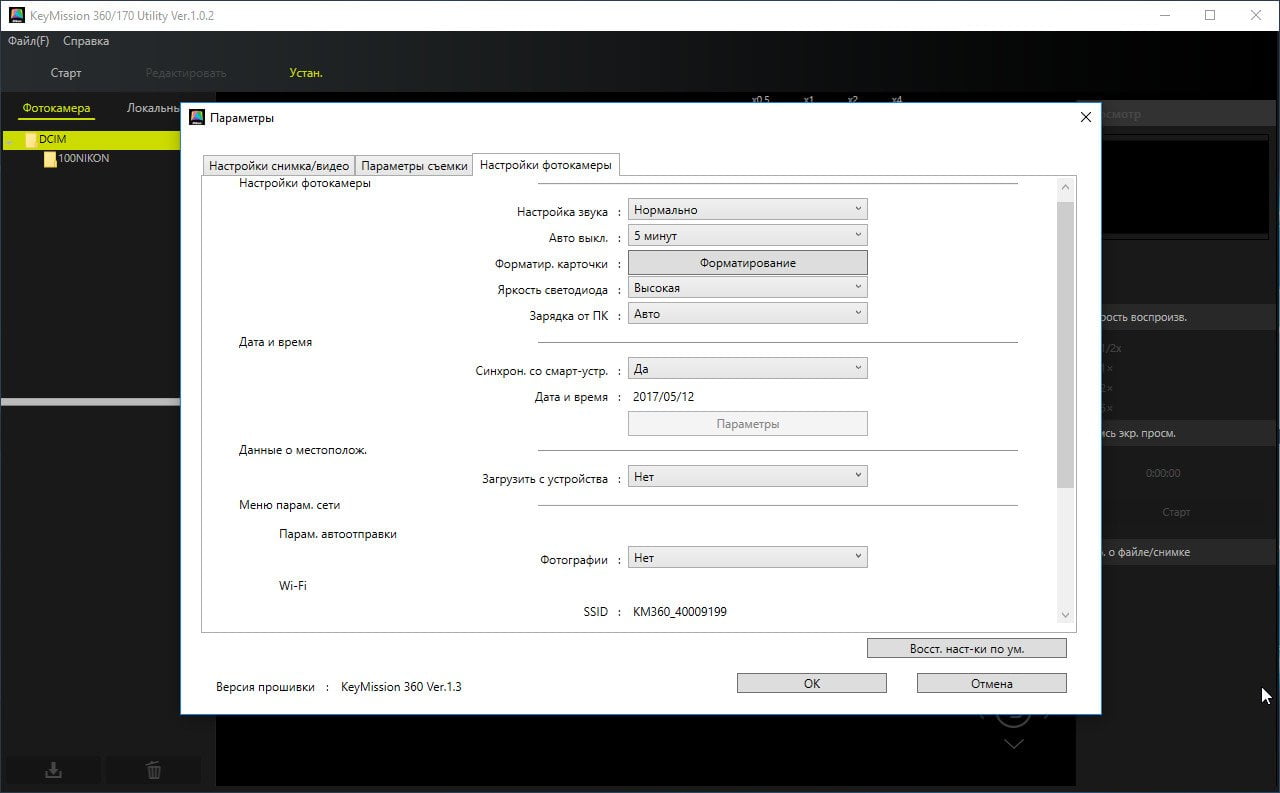The image size is (1280, 793).
Task: Click the KeyMission app icon in title bar
Action: point(16,15)
